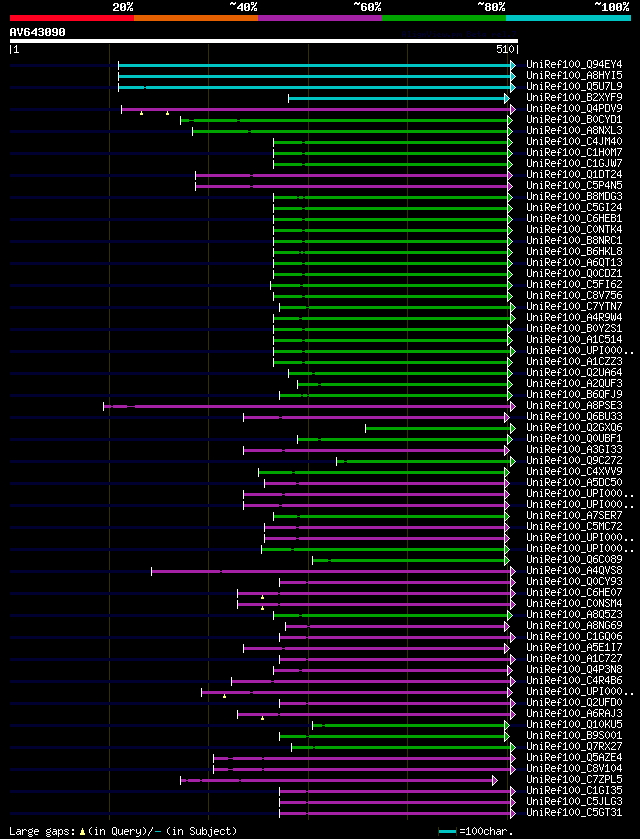This screenshot has width=640, height=839.
Task: Select label UniRef100_Q1DT24
Action: (x=574, y=175)
